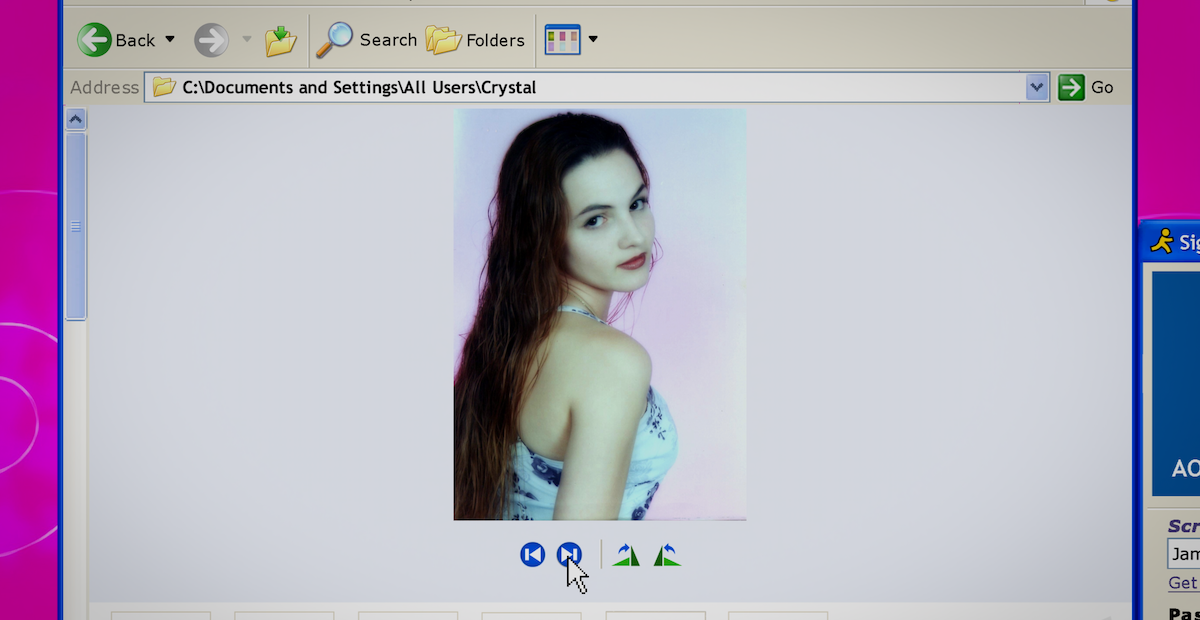Click the large photo preview

point(600,314)
